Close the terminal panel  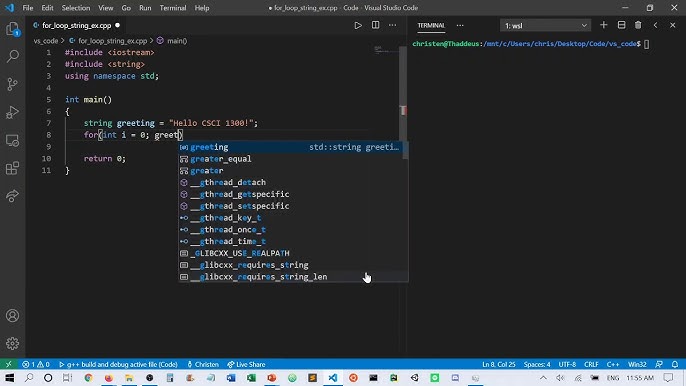[x=673, y=25]
